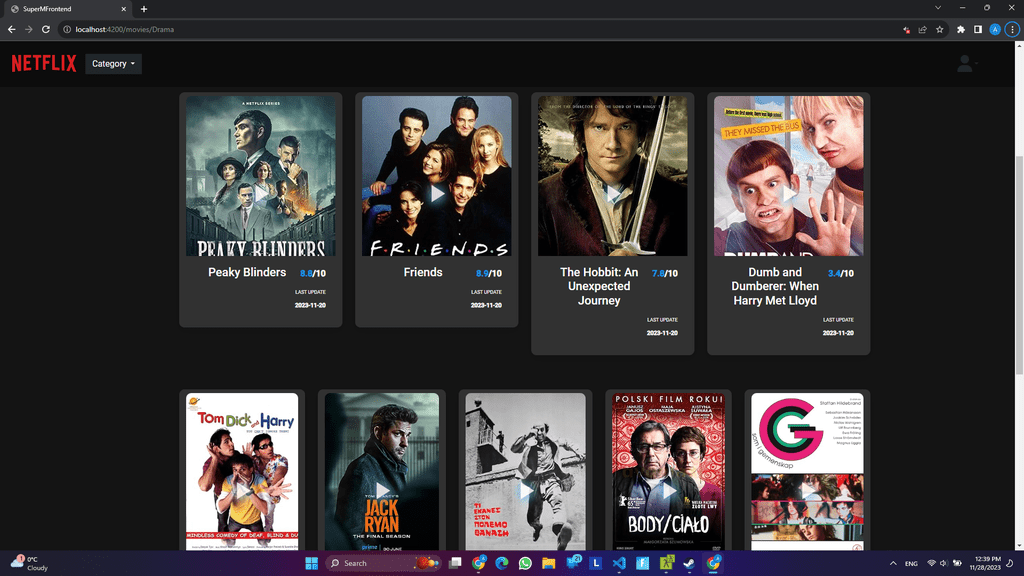Click the ENG language indicator
The image size is (1024, 576).
tap(911, 563)
